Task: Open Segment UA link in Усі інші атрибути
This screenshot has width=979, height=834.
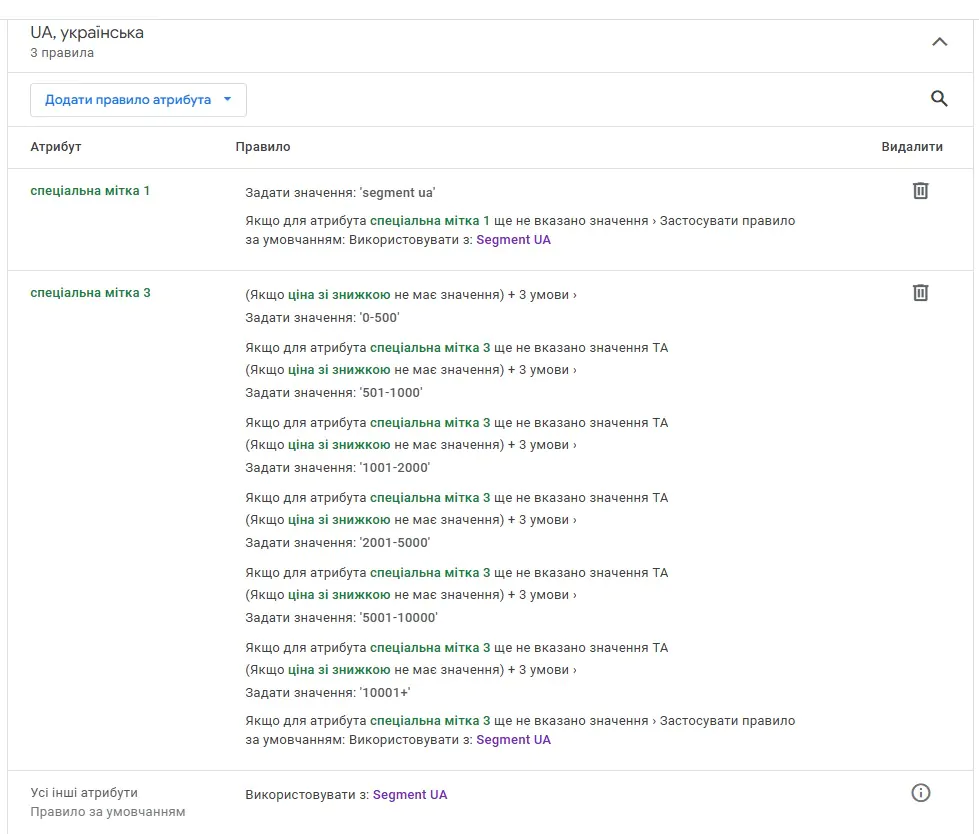Action: coord(410,795)
